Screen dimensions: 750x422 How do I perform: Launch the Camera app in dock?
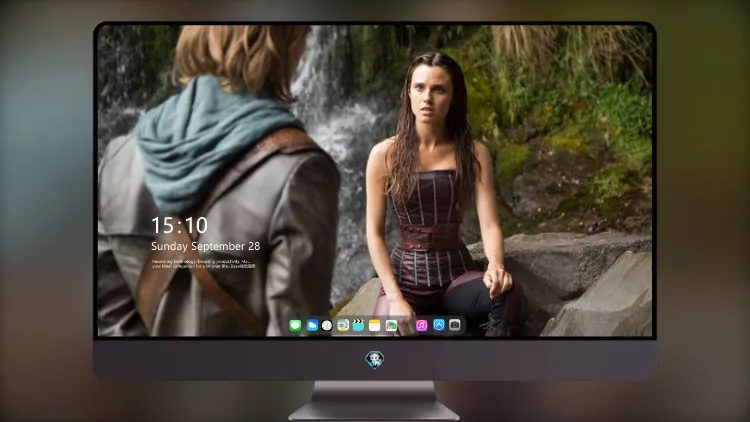point(454,325)
